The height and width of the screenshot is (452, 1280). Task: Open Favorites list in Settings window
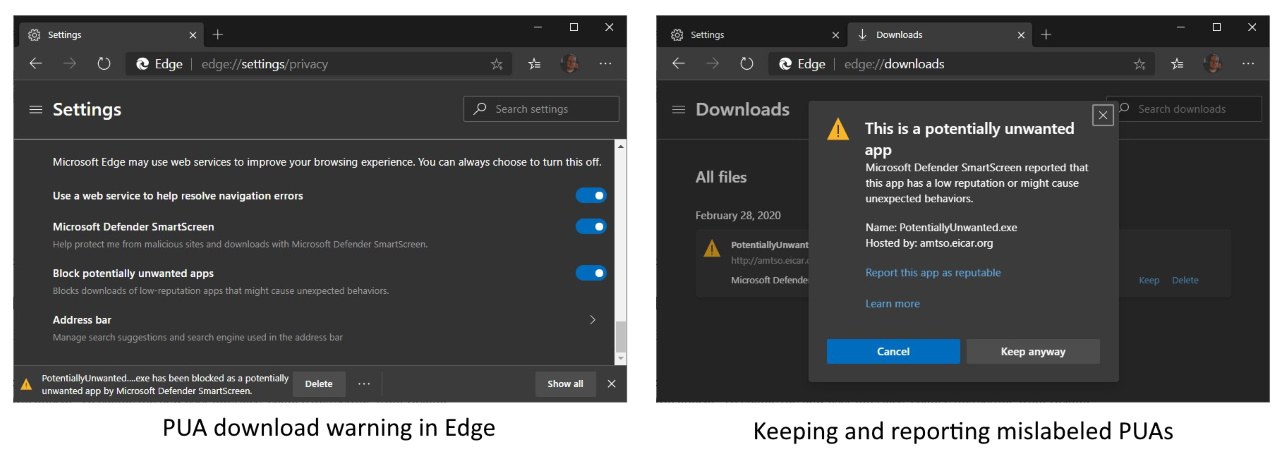click(535, 63)
